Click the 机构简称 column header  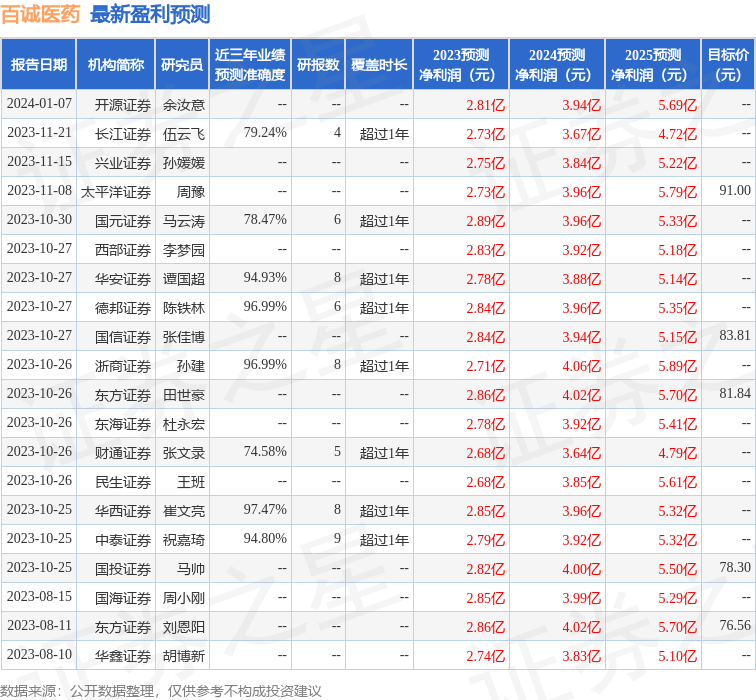click(116, 65)
